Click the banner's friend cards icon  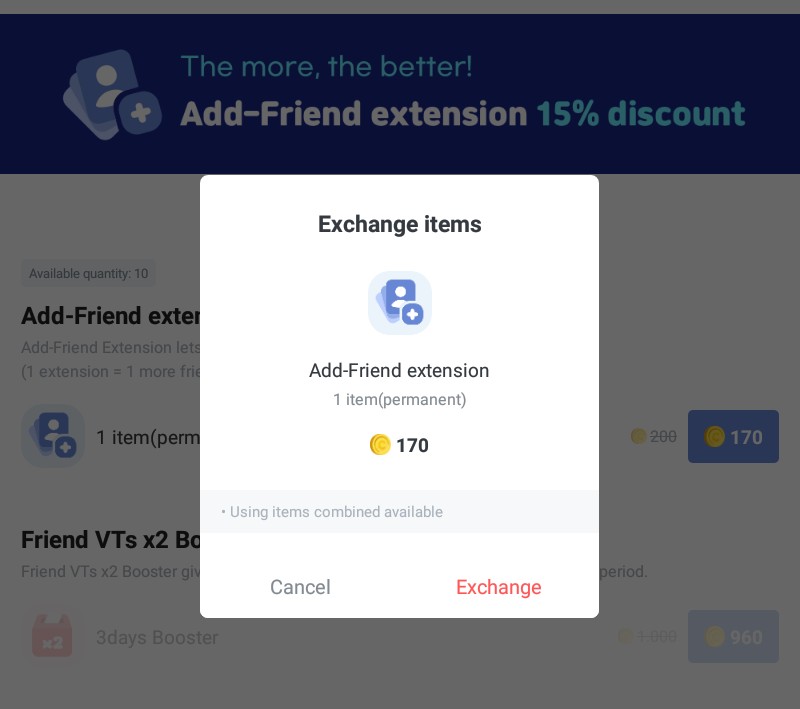pos(112,95)
